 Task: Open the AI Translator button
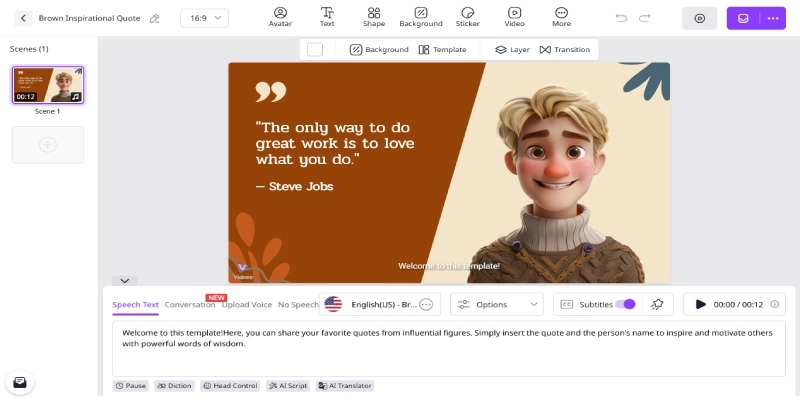(x=345, y=385)
